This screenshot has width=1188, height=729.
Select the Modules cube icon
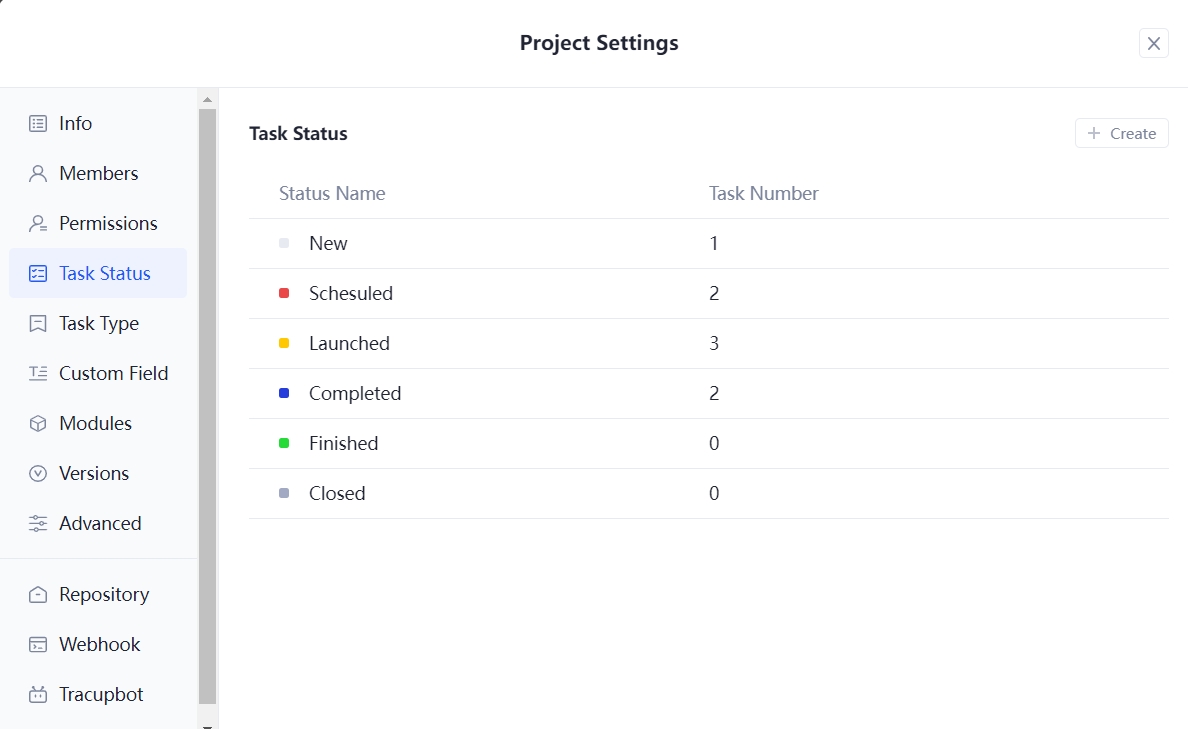pos(37,423)
